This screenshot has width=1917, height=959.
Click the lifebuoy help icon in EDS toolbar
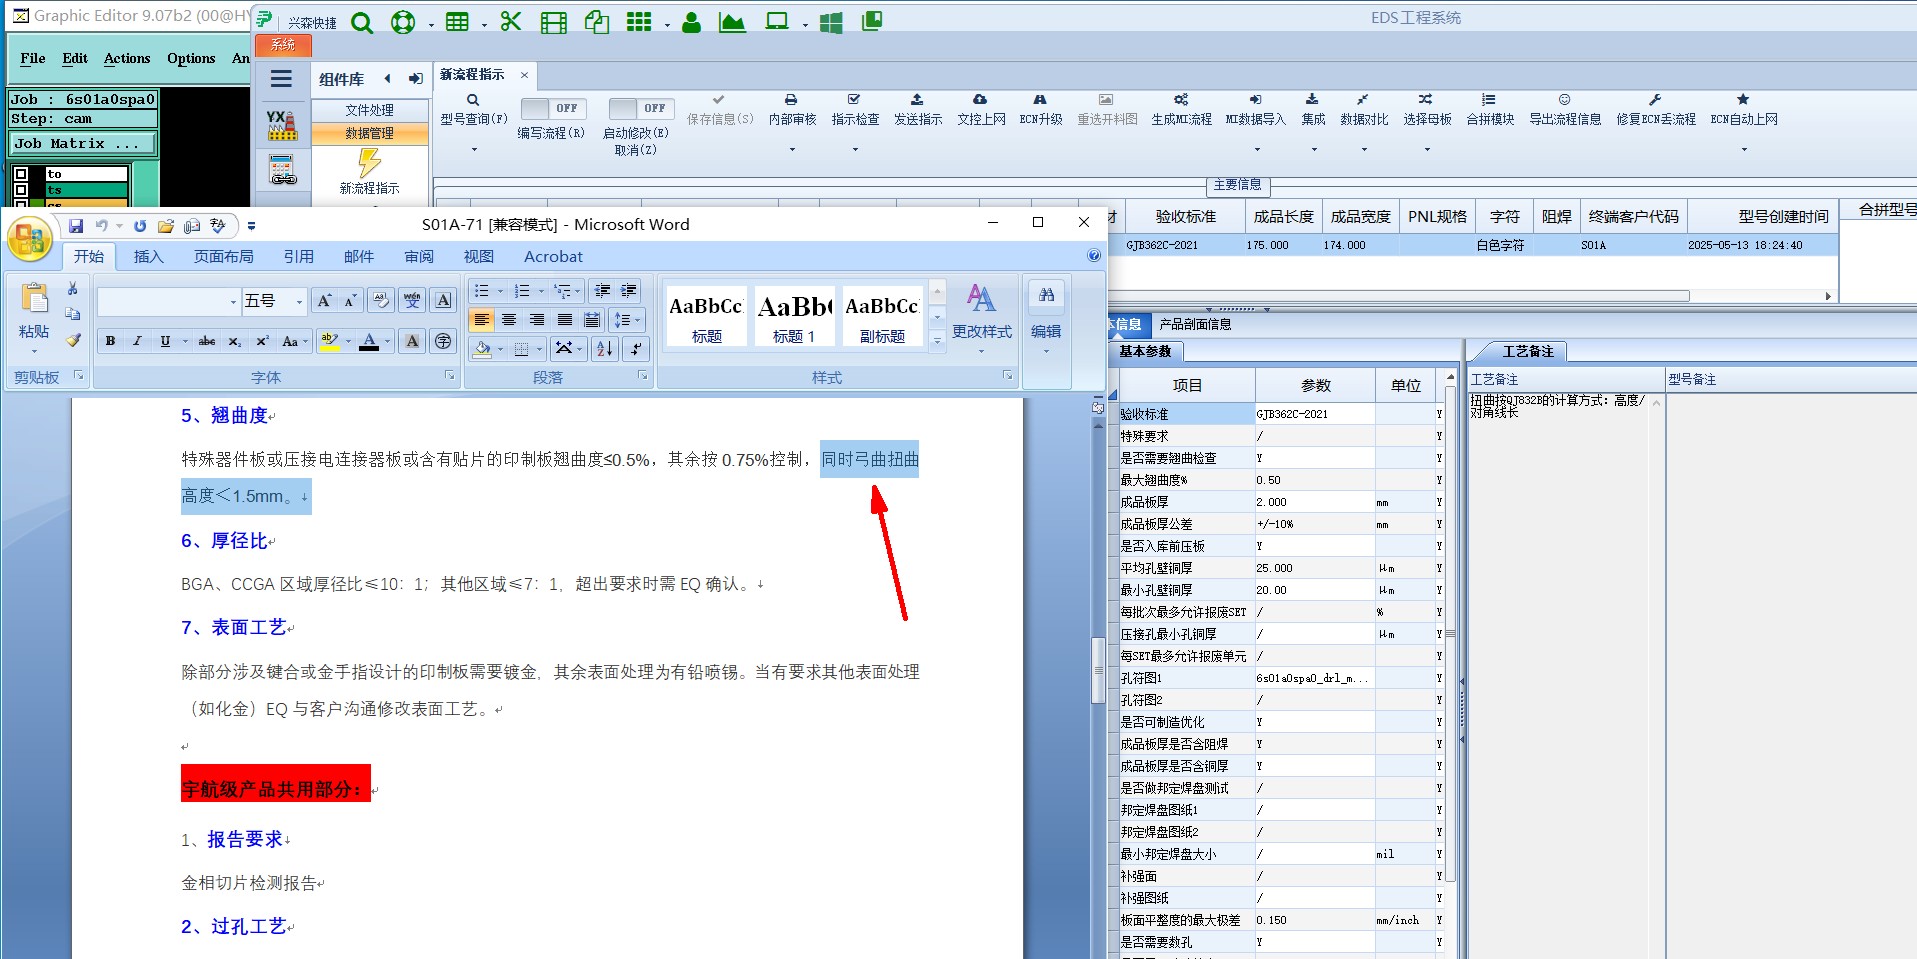click(x=403, y=22)
